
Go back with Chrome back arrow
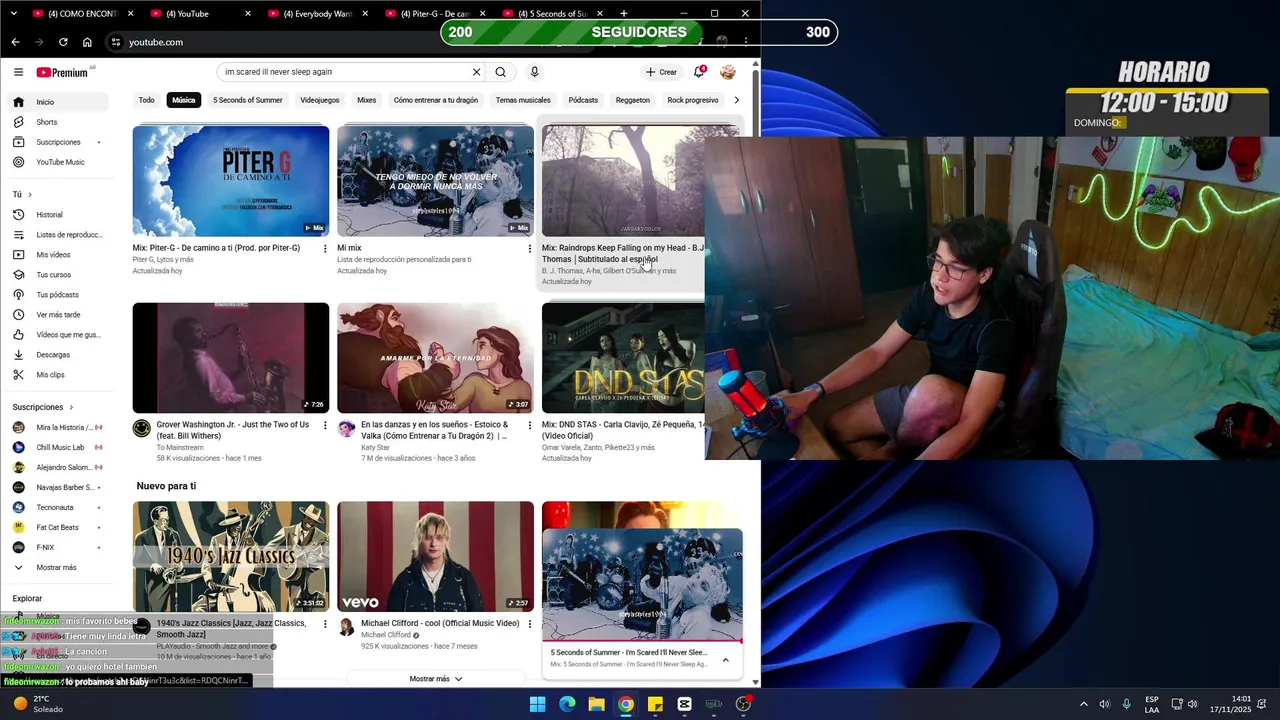coord(15,42)
